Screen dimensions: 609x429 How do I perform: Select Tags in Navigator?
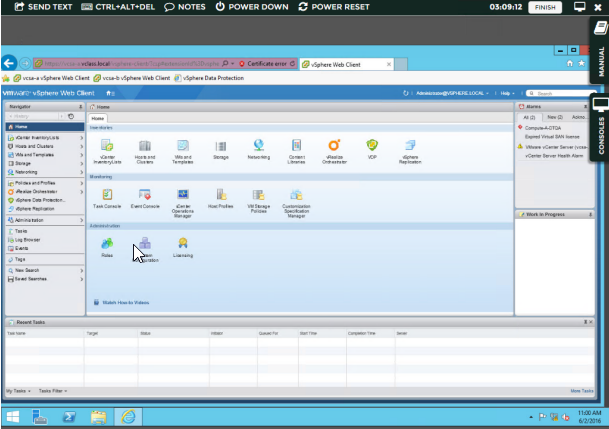45,259
